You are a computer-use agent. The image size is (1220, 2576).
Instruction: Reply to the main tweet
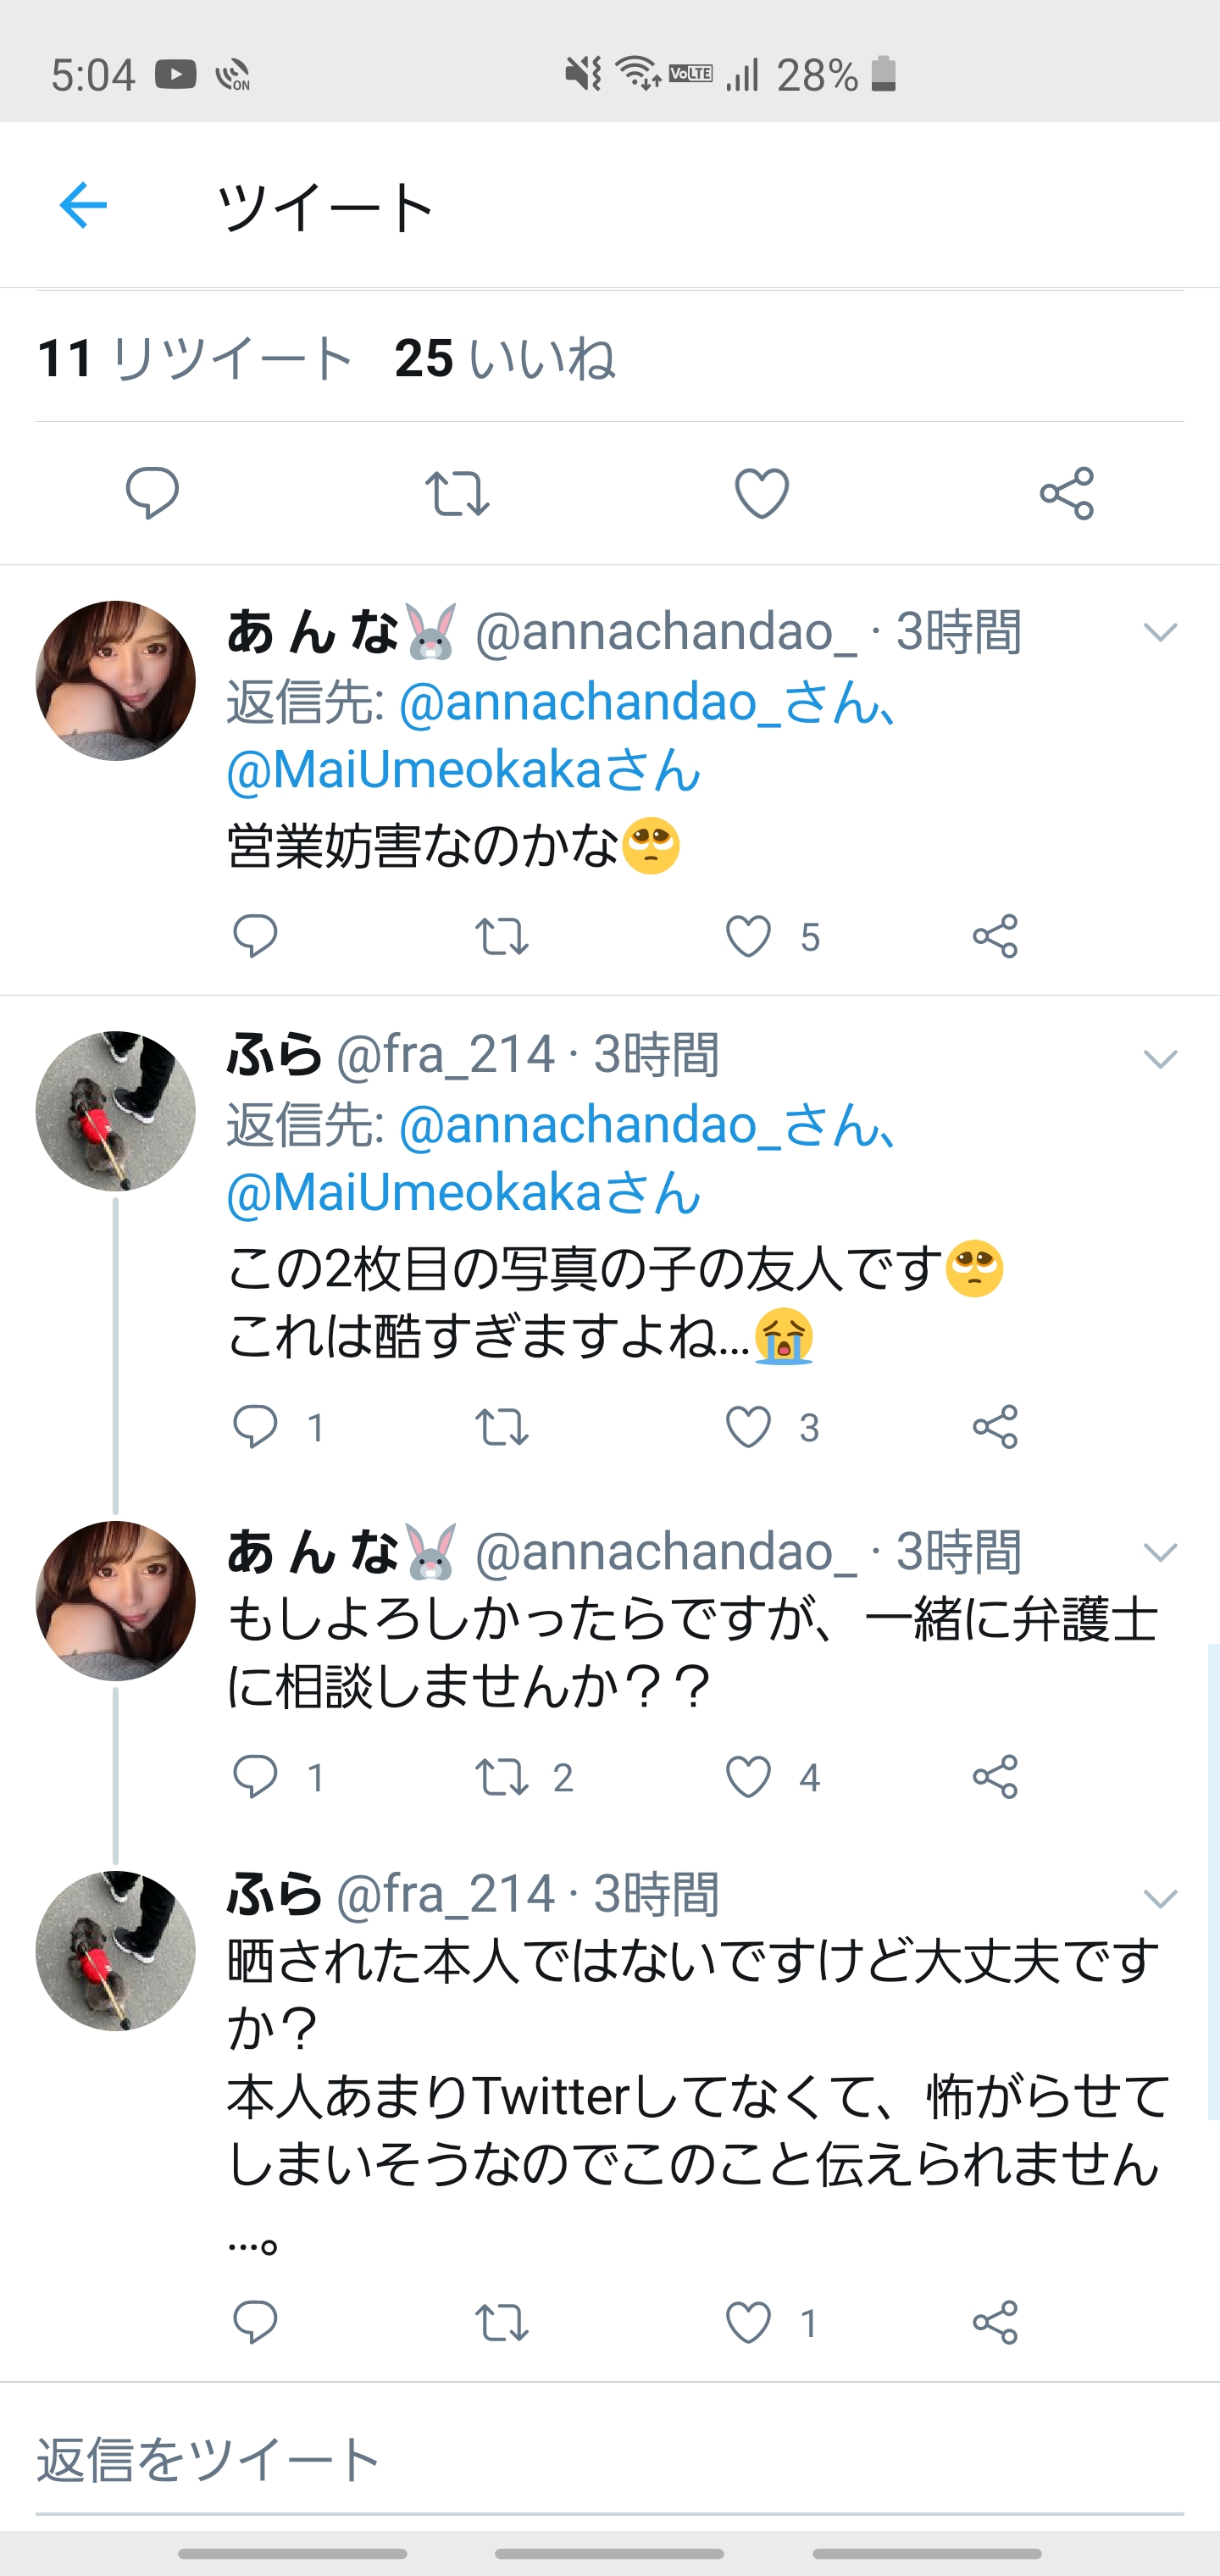152,492
